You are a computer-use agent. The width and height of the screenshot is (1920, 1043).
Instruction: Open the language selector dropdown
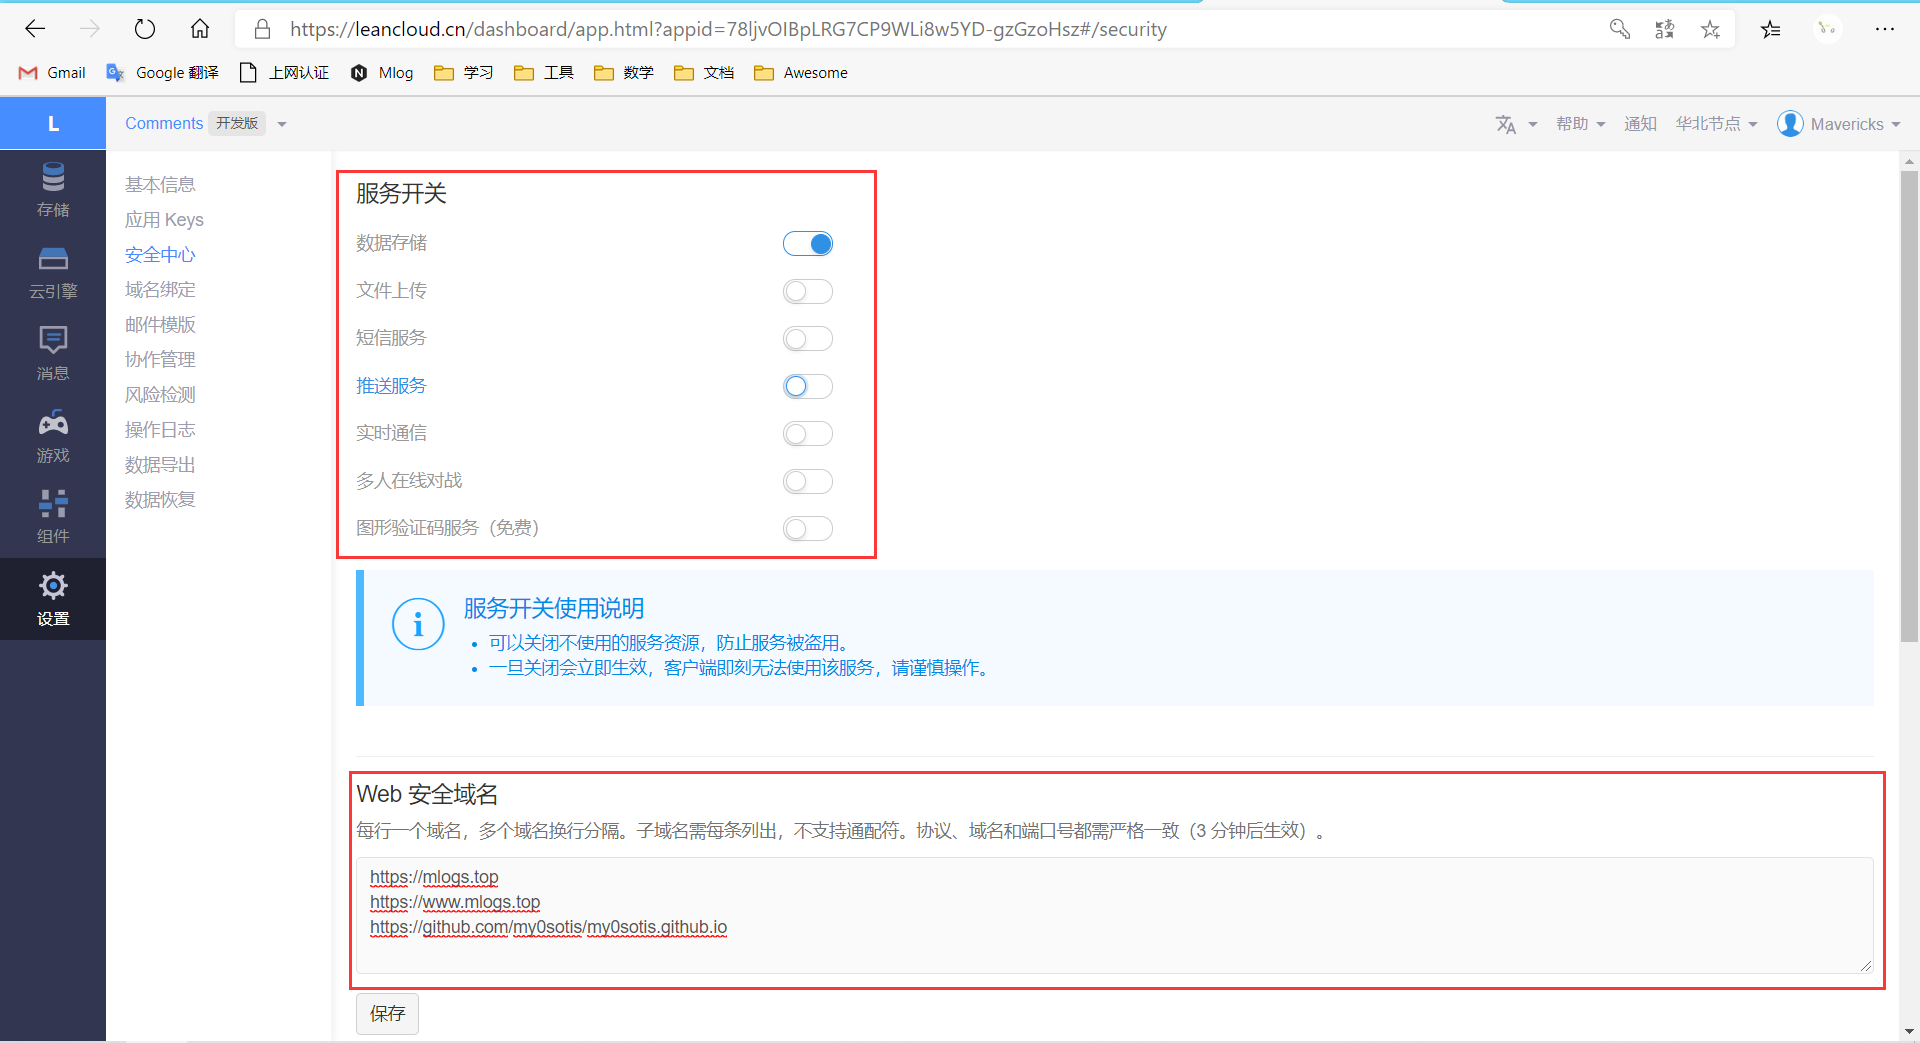[1515, 124]
